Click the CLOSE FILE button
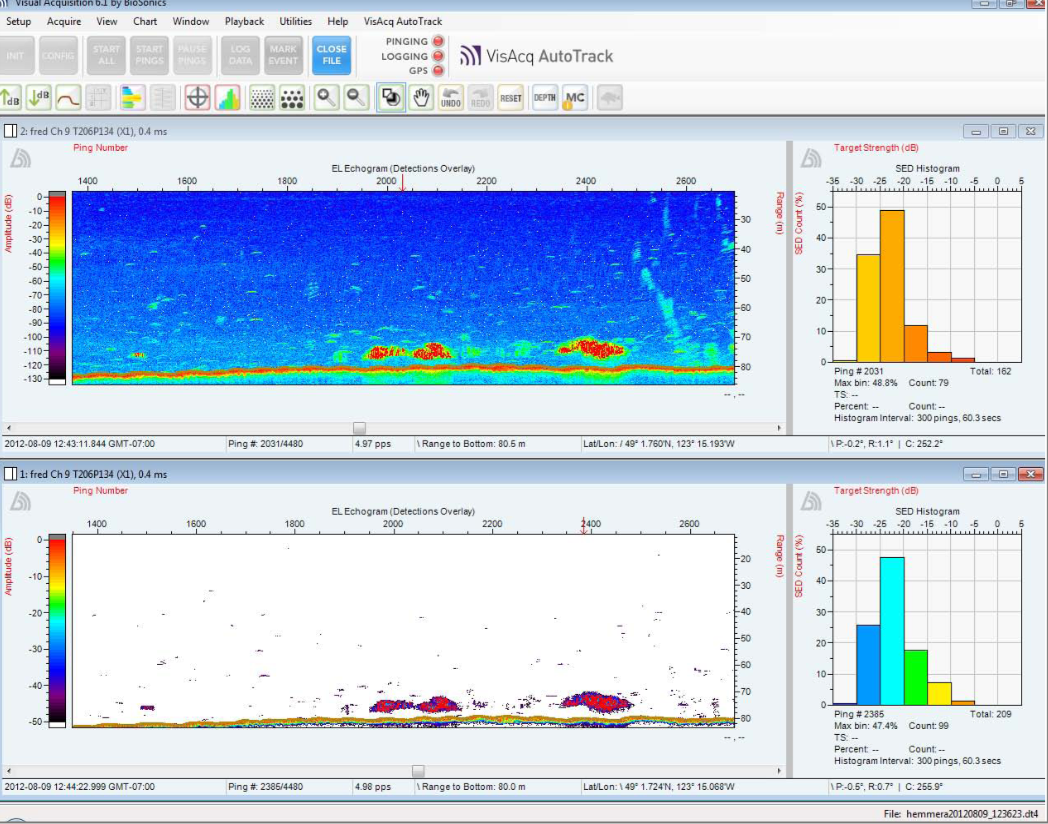The height and width of the screenshot is (824, 1048). tap(331, 55)
